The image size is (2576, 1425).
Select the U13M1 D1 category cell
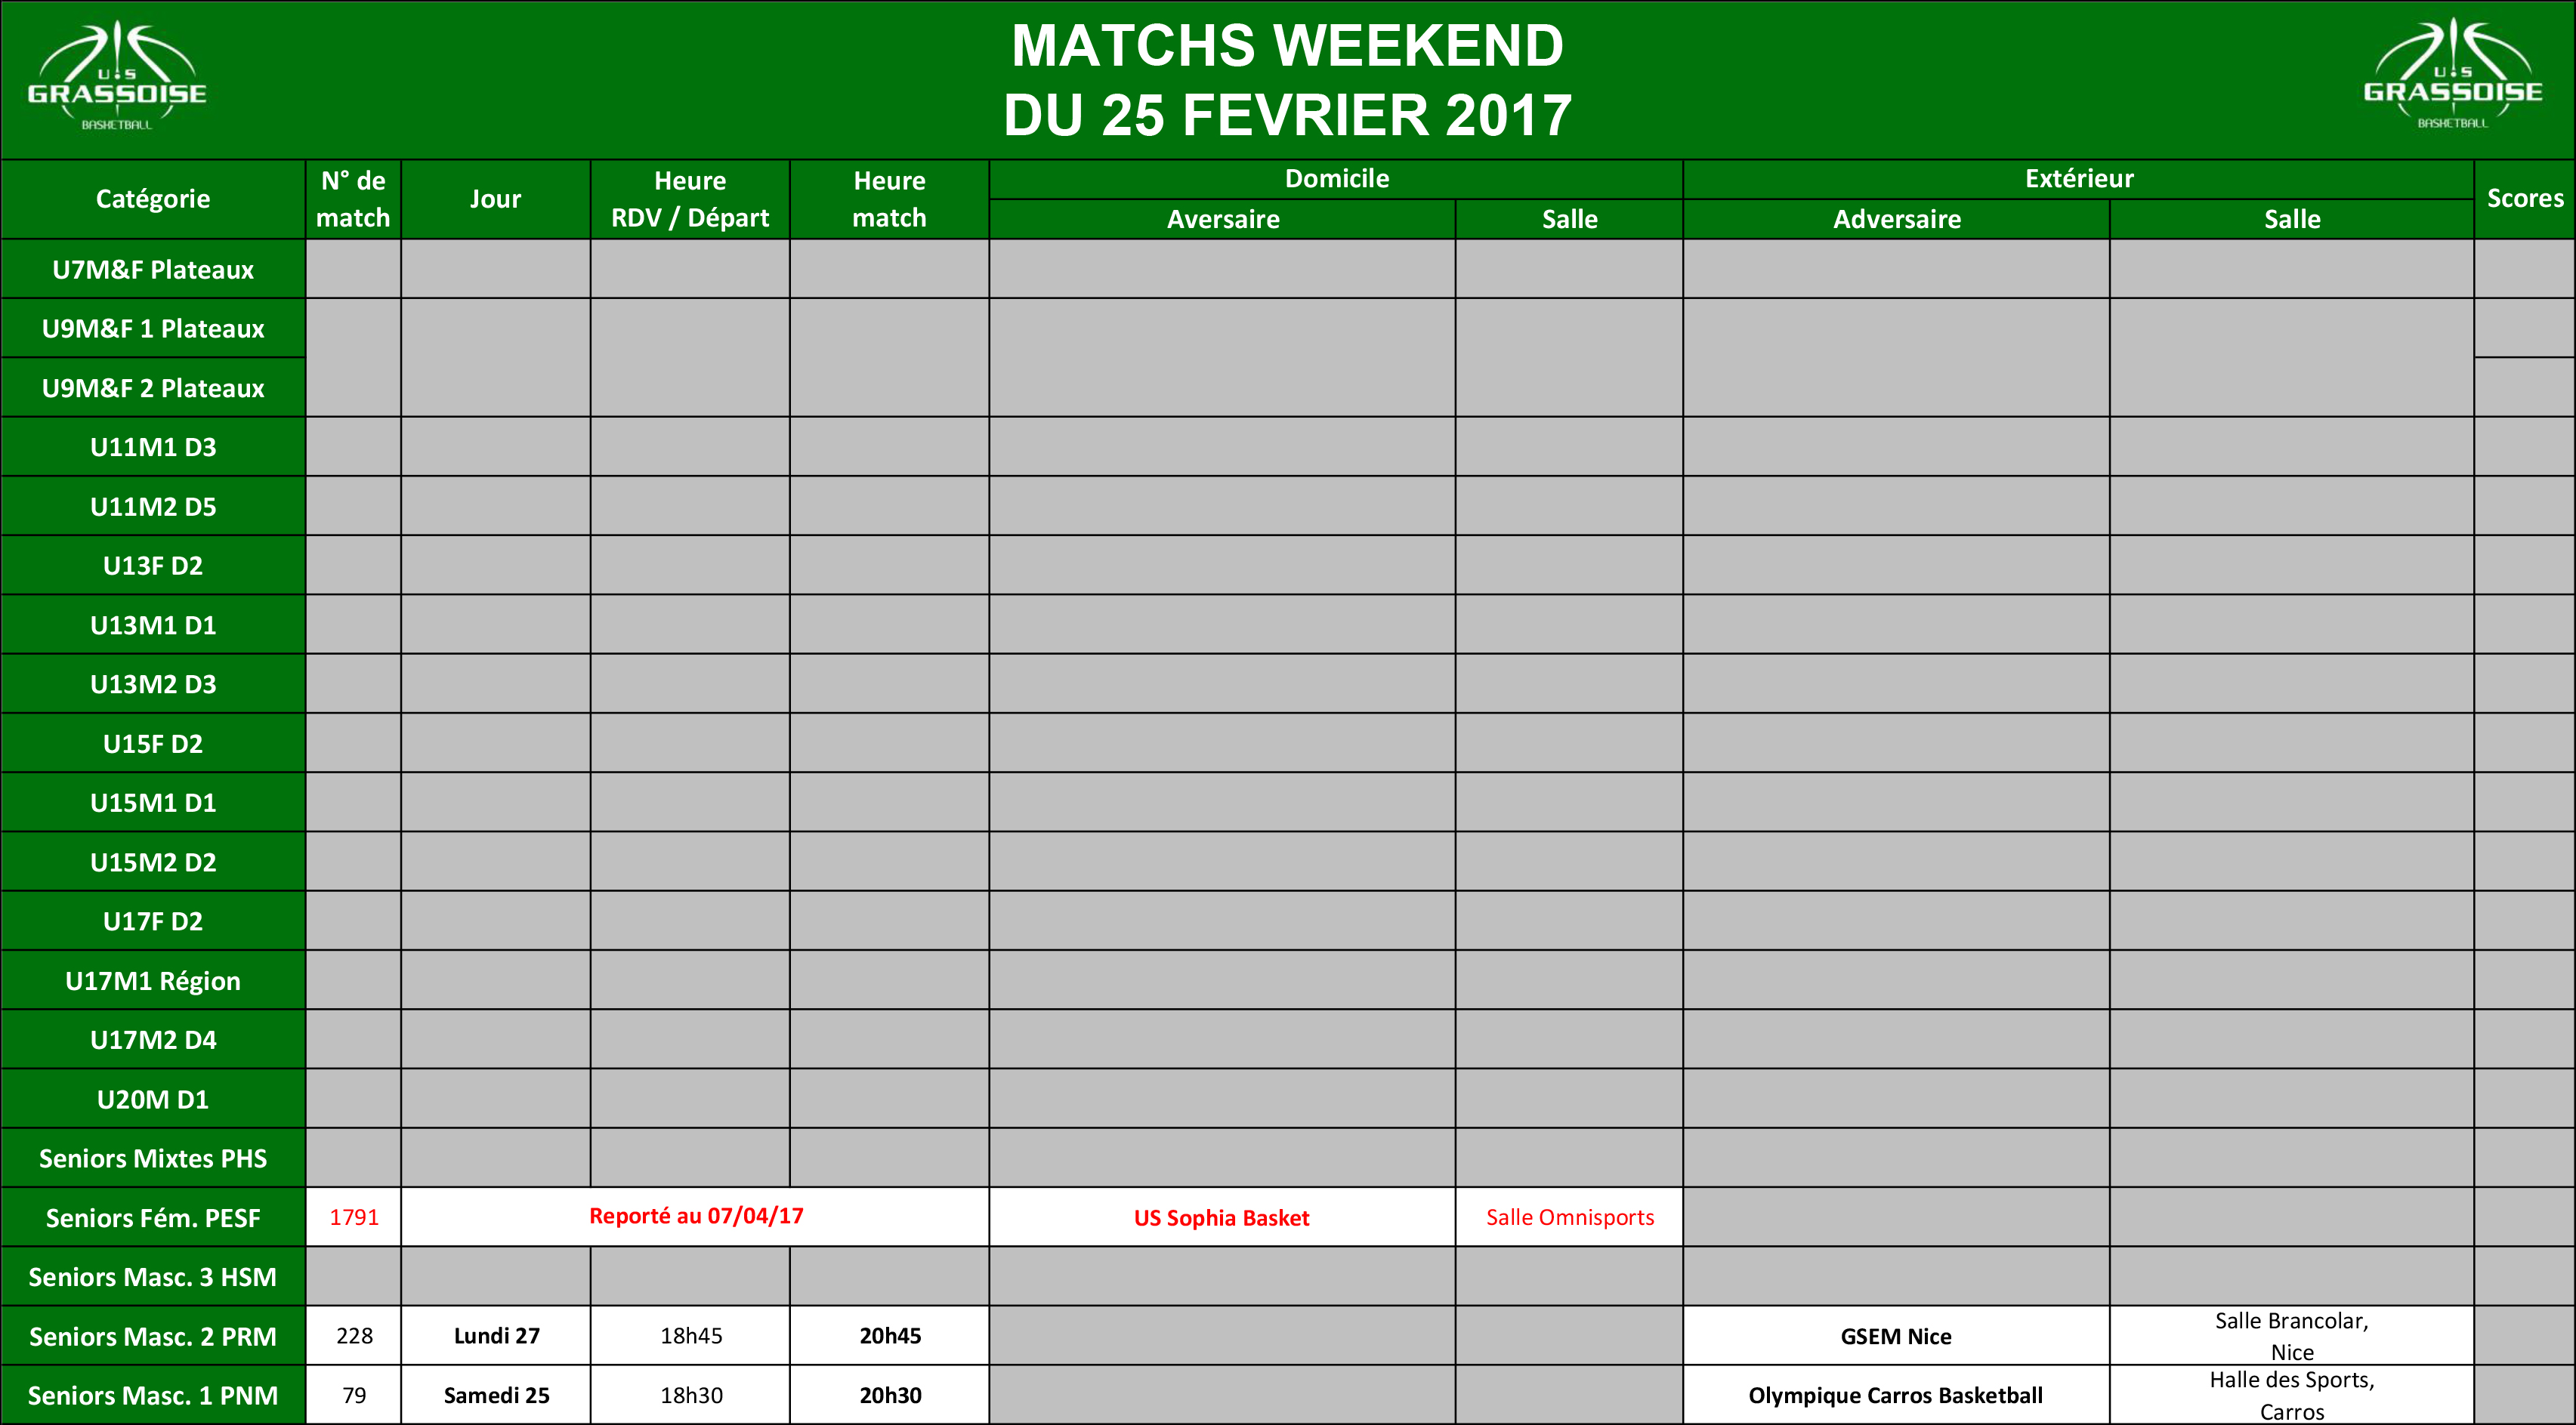pos(153,625)
